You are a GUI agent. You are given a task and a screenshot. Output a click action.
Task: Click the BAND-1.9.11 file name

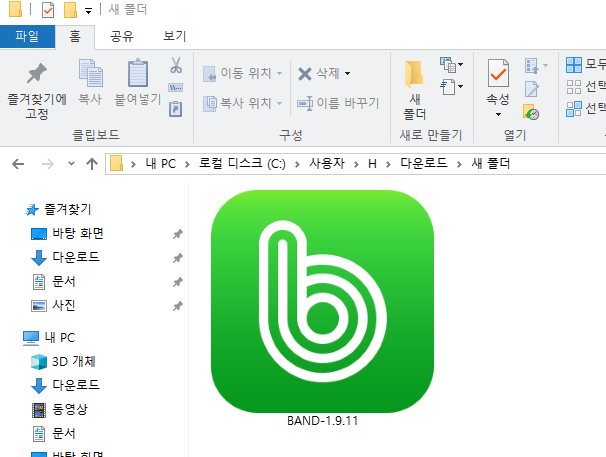pyautogui.click(x=322, y=421)
